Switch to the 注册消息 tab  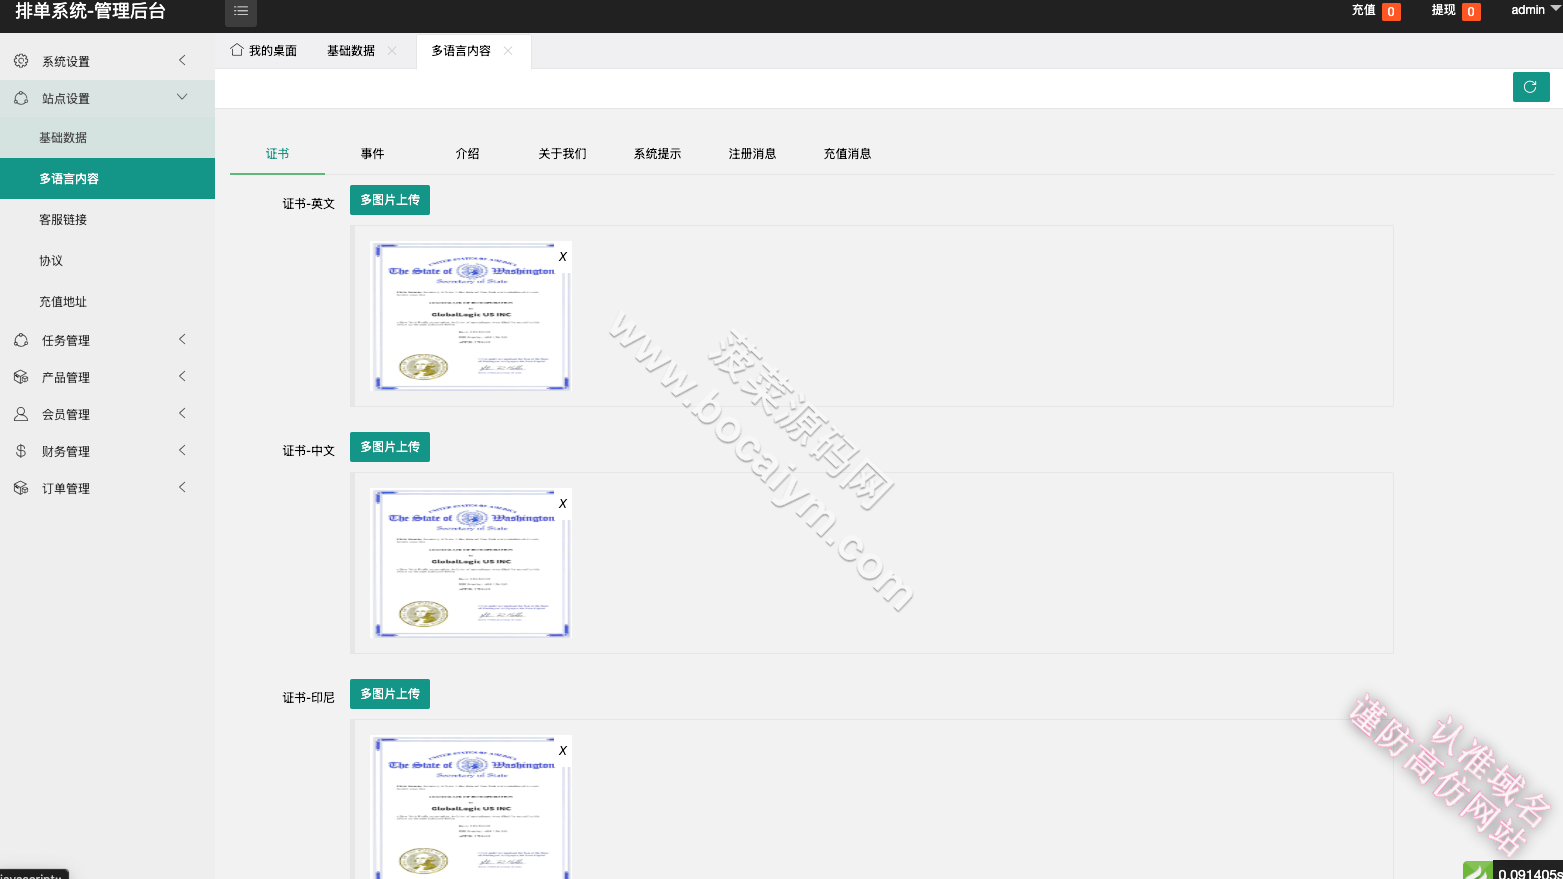click(x=752, y=154)
